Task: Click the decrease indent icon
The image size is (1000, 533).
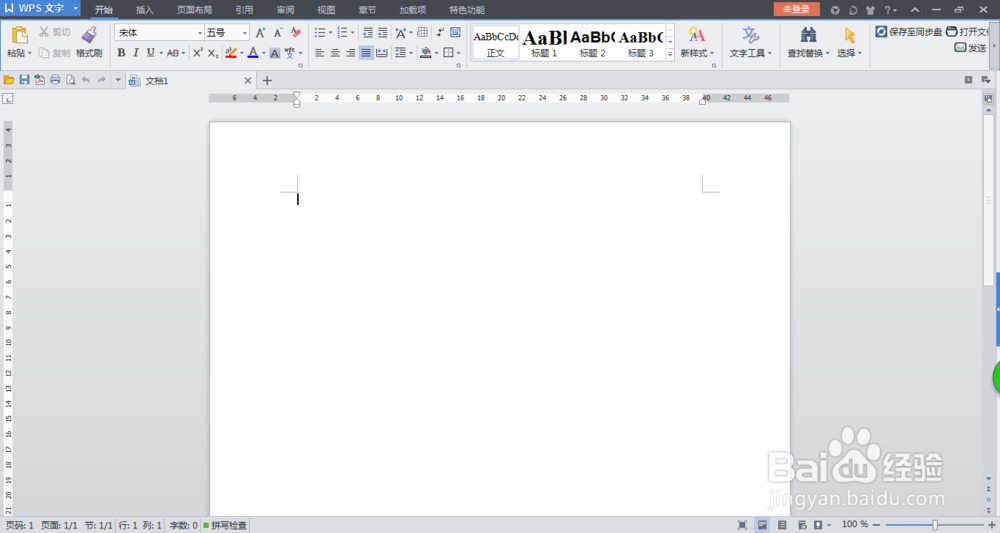Action: (368, 33)
